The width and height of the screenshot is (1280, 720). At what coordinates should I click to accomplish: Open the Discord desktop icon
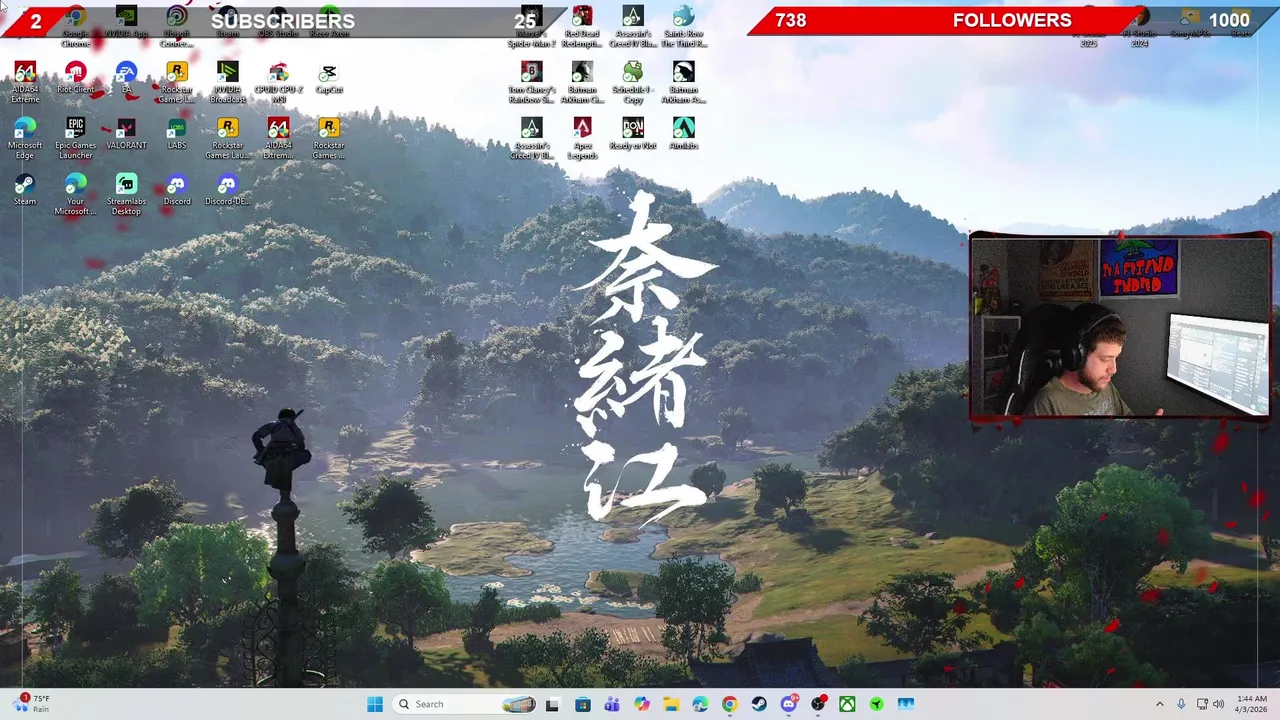(177, 190)
